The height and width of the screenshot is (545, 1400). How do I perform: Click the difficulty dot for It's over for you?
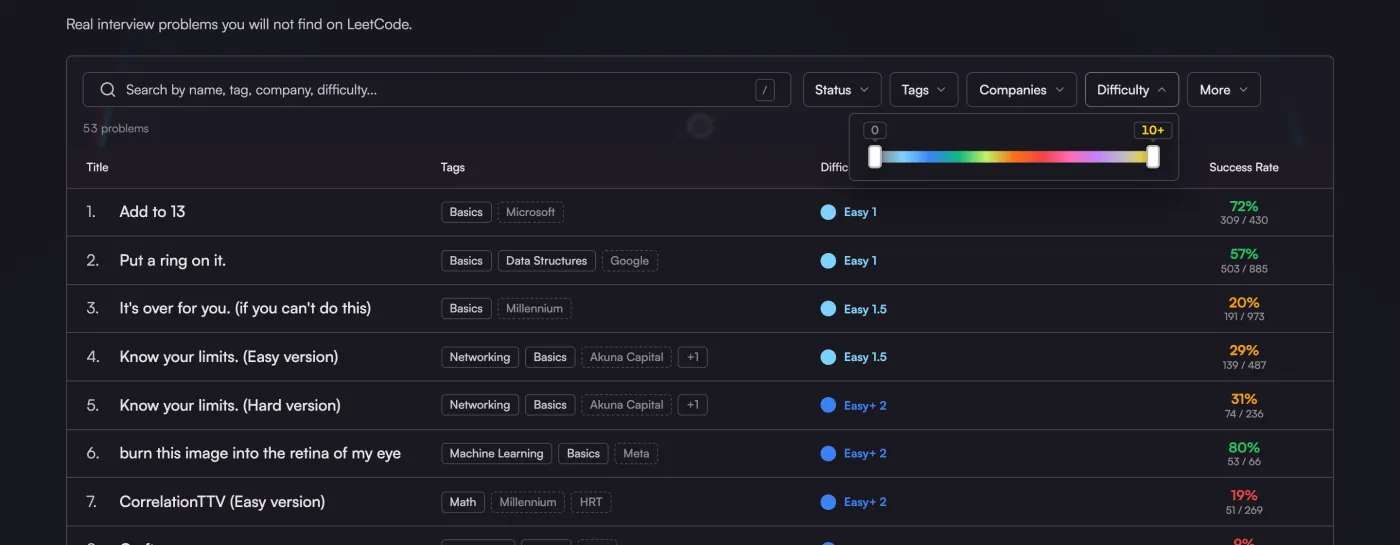pyautogui.click(x=828, y=309)
